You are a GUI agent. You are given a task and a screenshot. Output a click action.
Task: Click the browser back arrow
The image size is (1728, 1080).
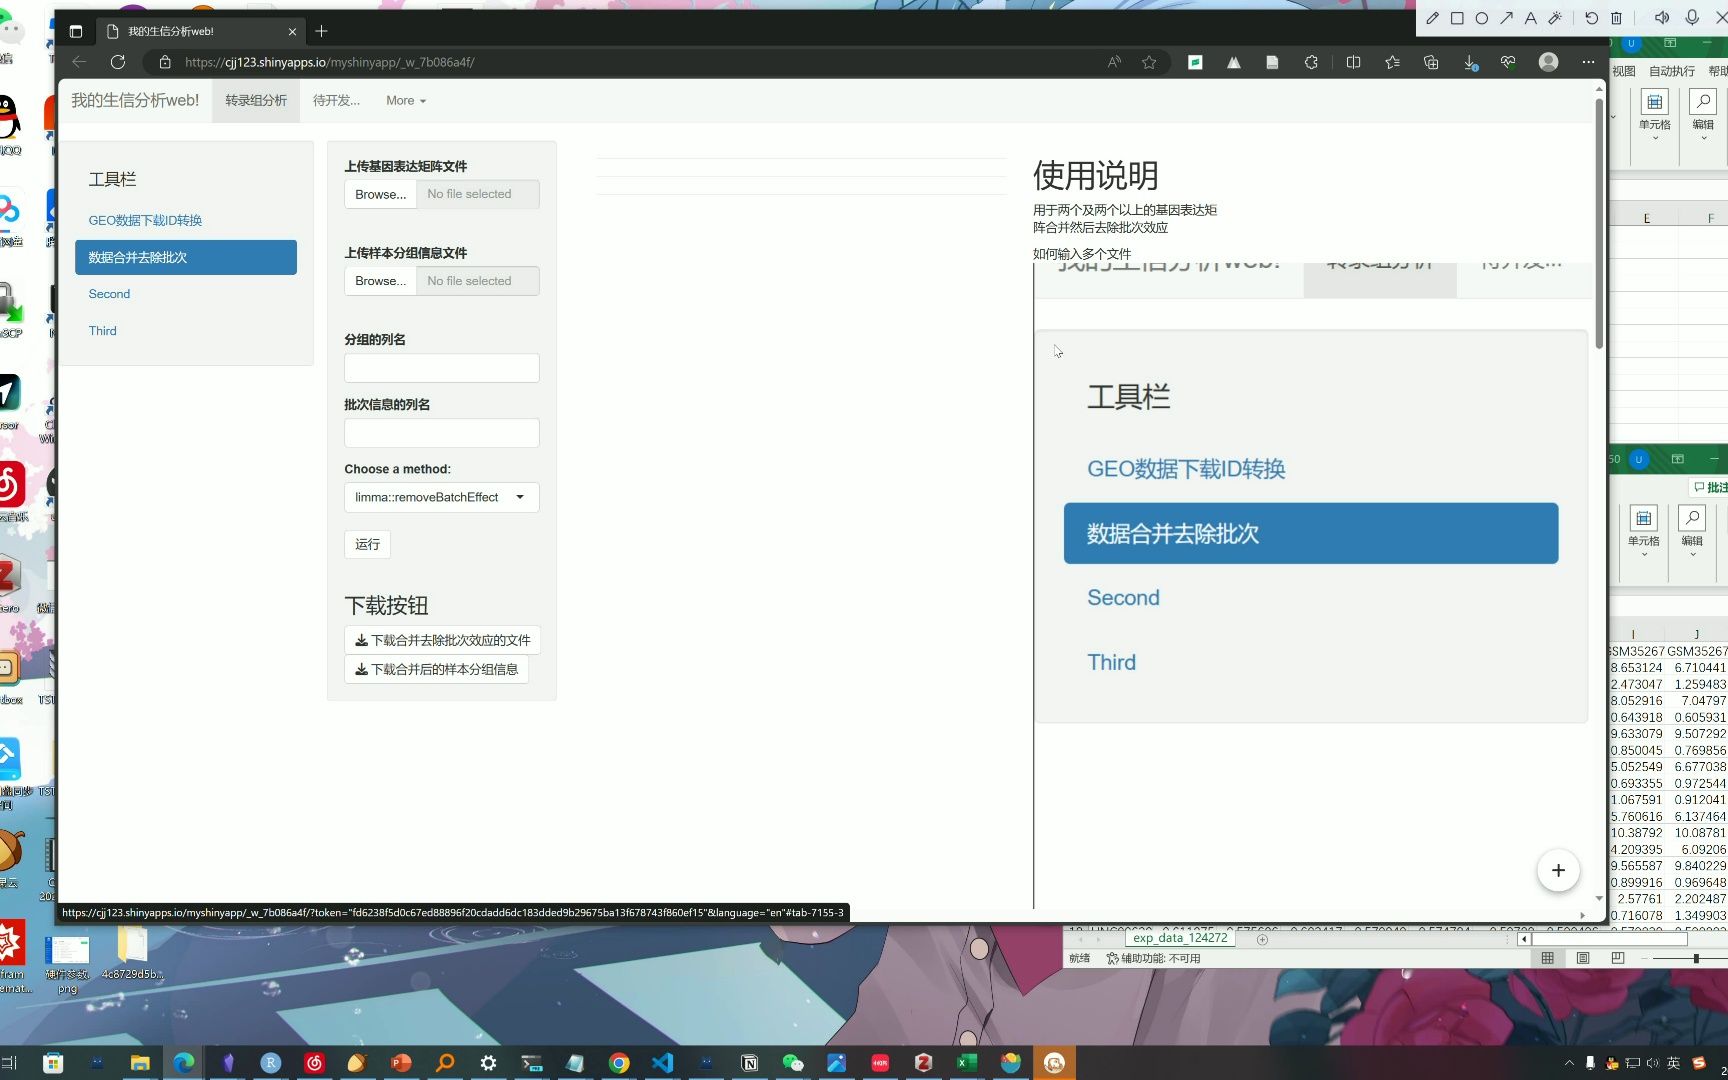79,62
